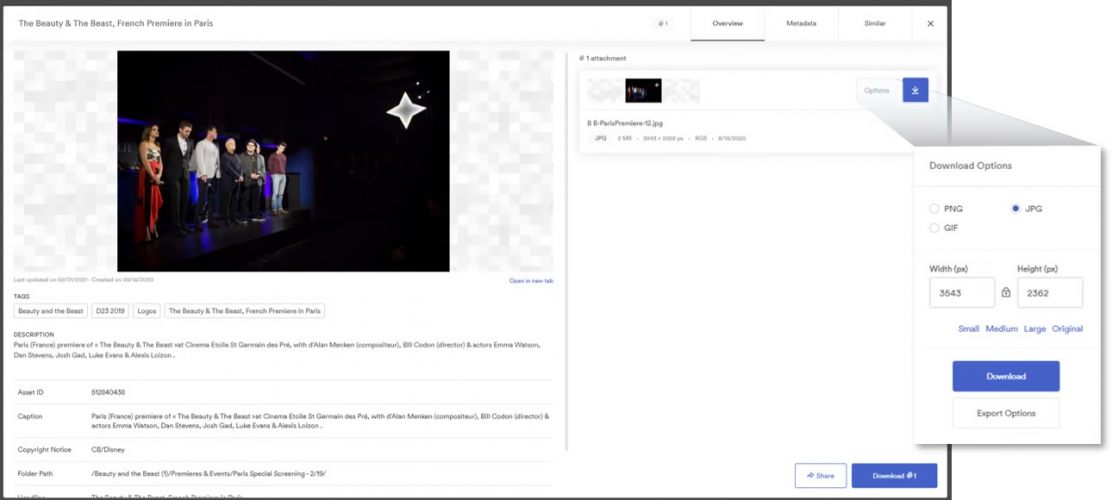Pick the Small size preset
Image resolution: width=1112 pixels, height=500 pixels.
(x=969, y=329)
